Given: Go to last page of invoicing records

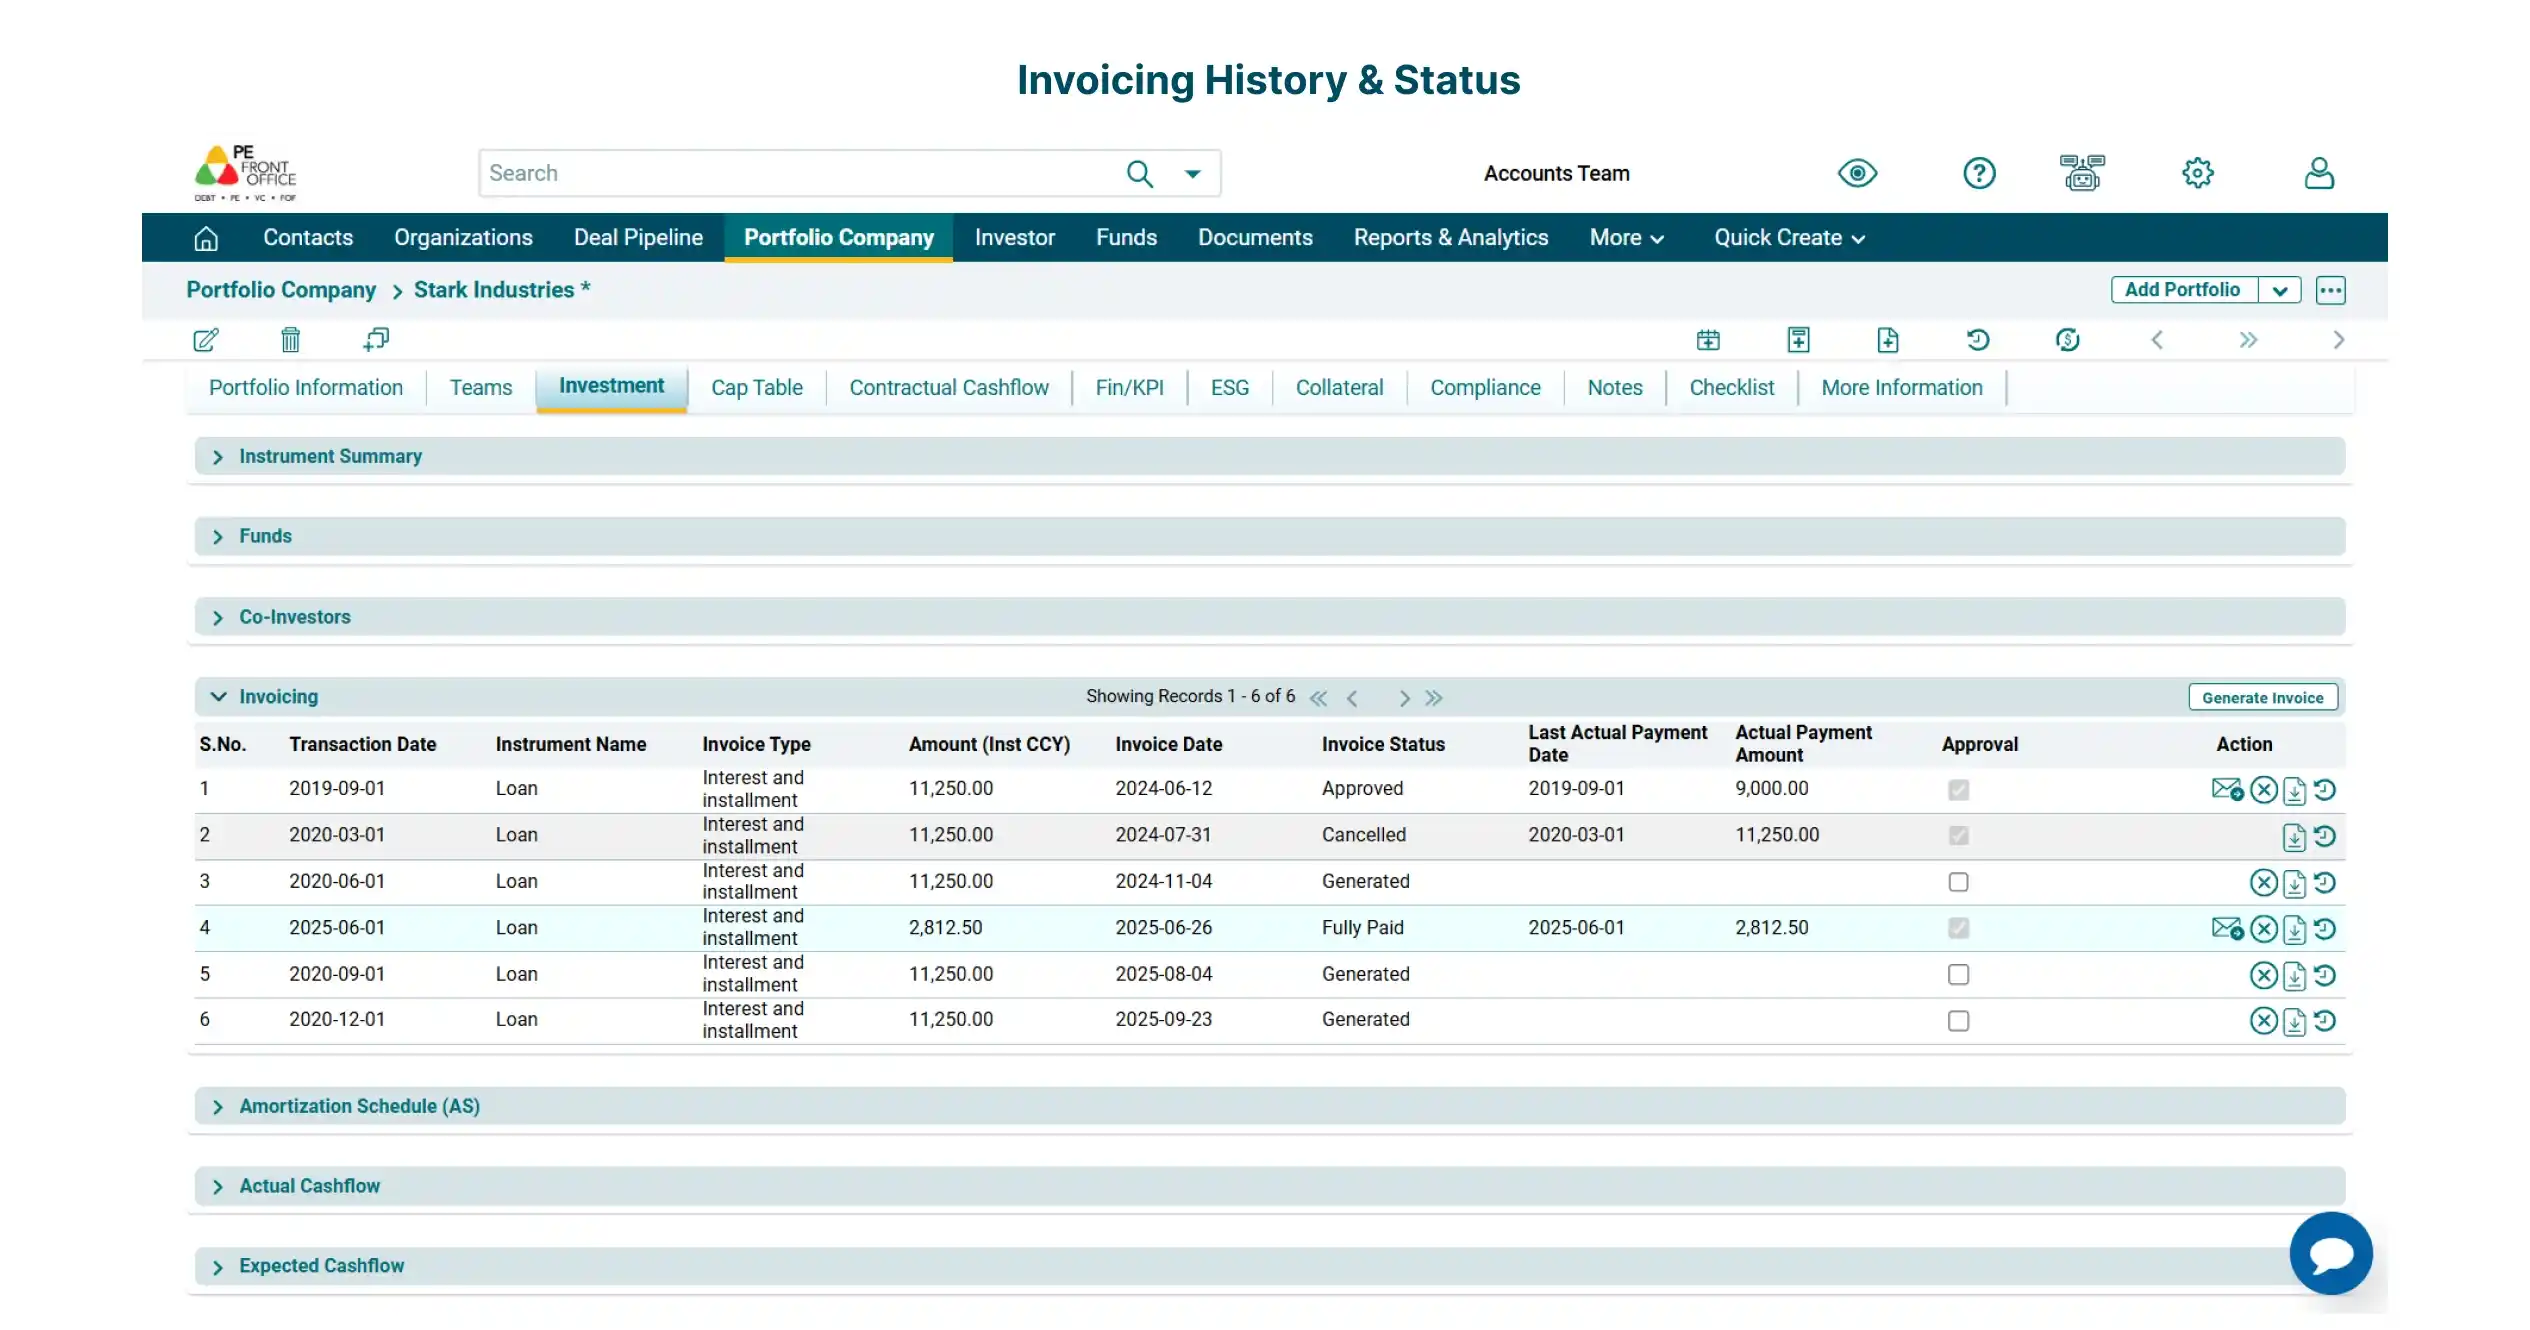Looking at the screenshot, I should click(x=1433, y=698).
